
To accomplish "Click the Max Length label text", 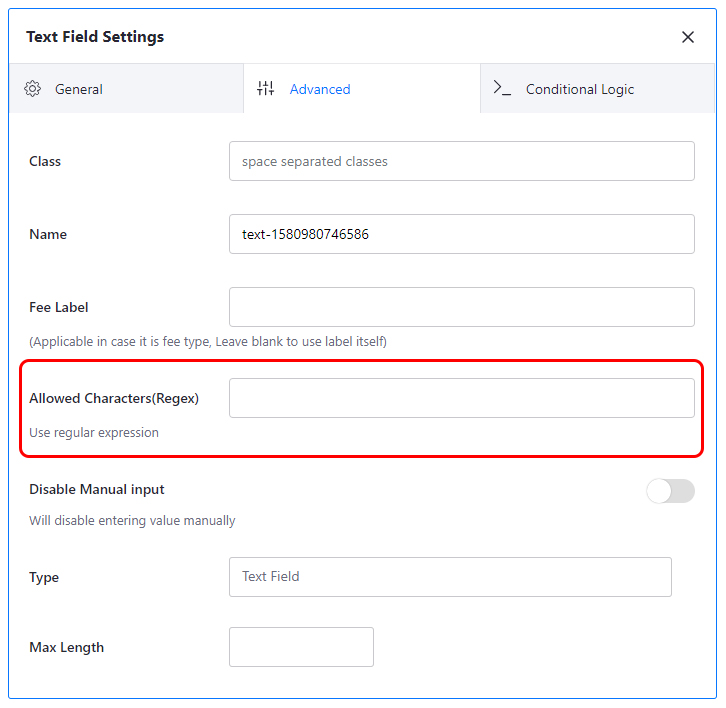I will tap(67, 647).
